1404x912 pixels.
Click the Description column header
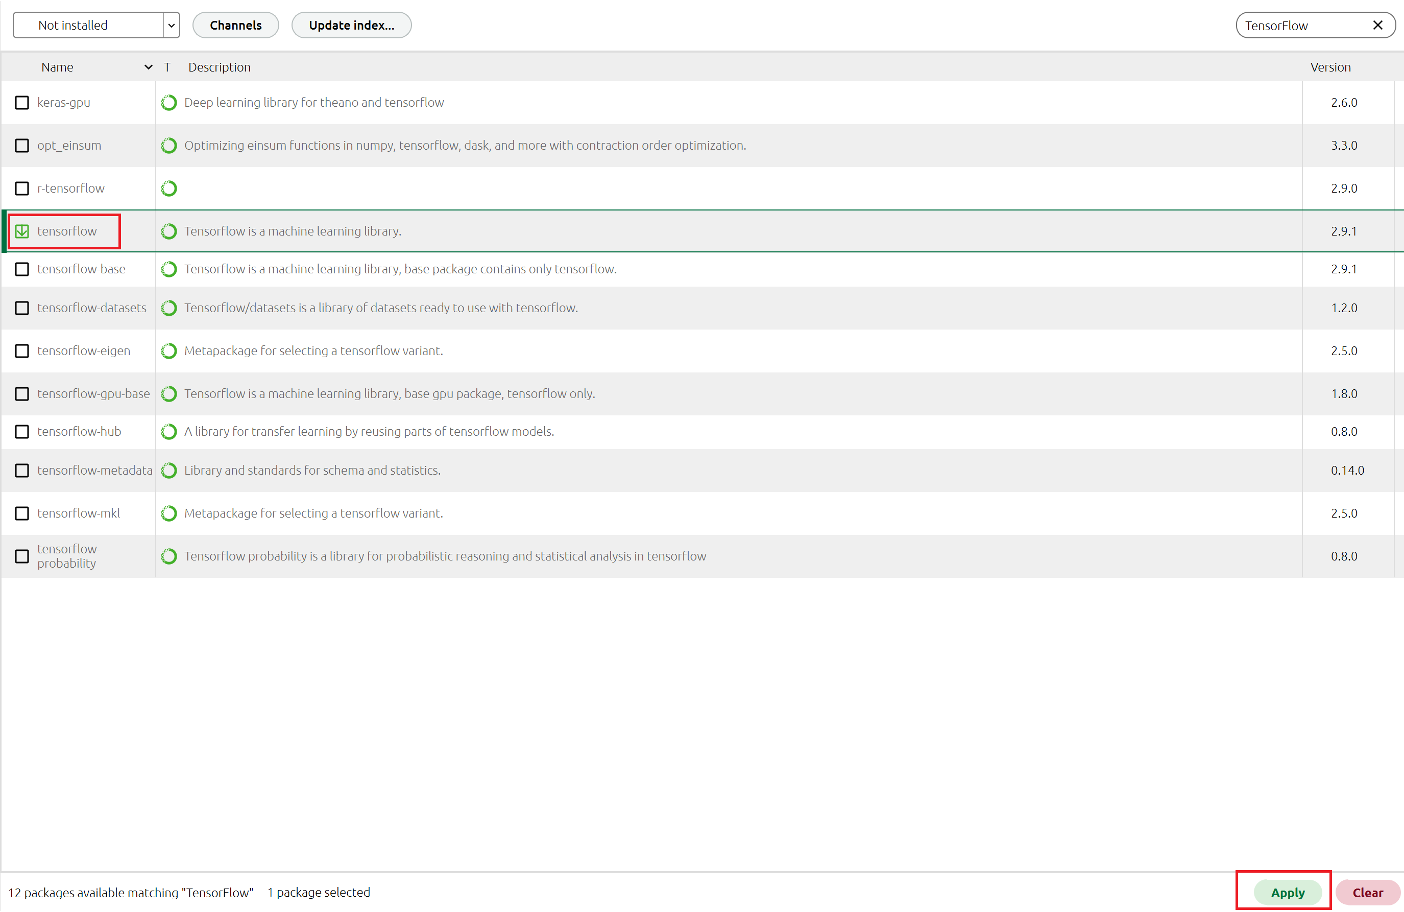[220, 68]
